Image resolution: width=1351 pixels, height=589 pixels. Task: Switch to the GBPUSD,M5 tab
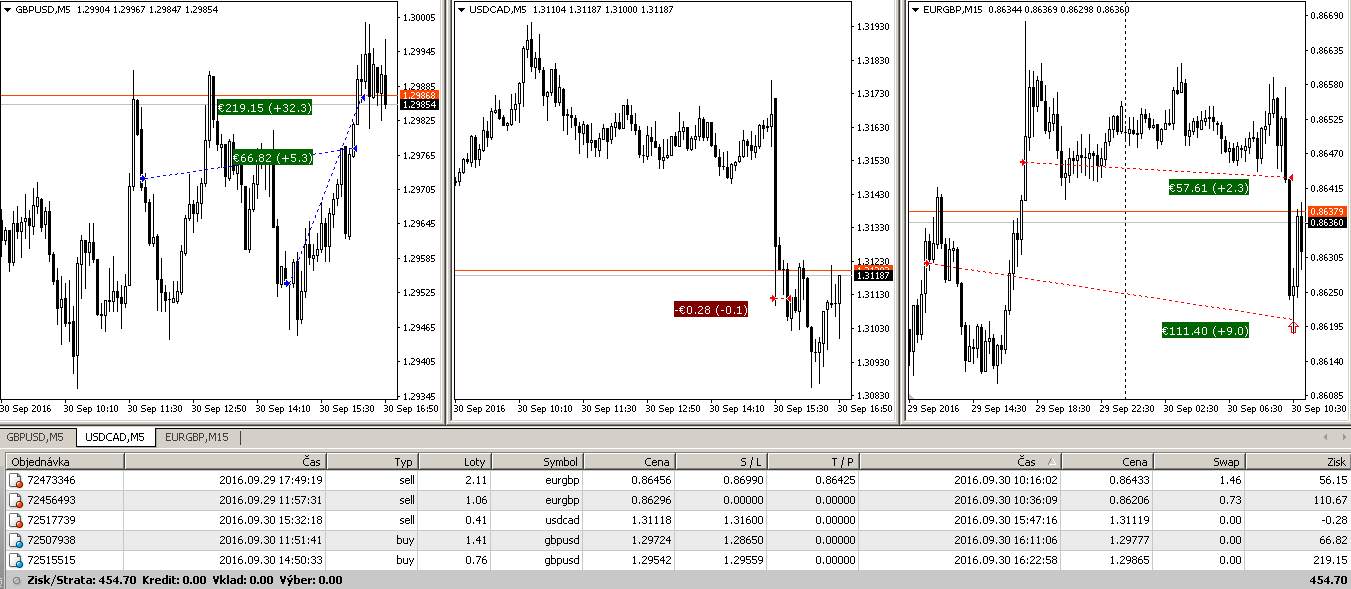[36, 437]
